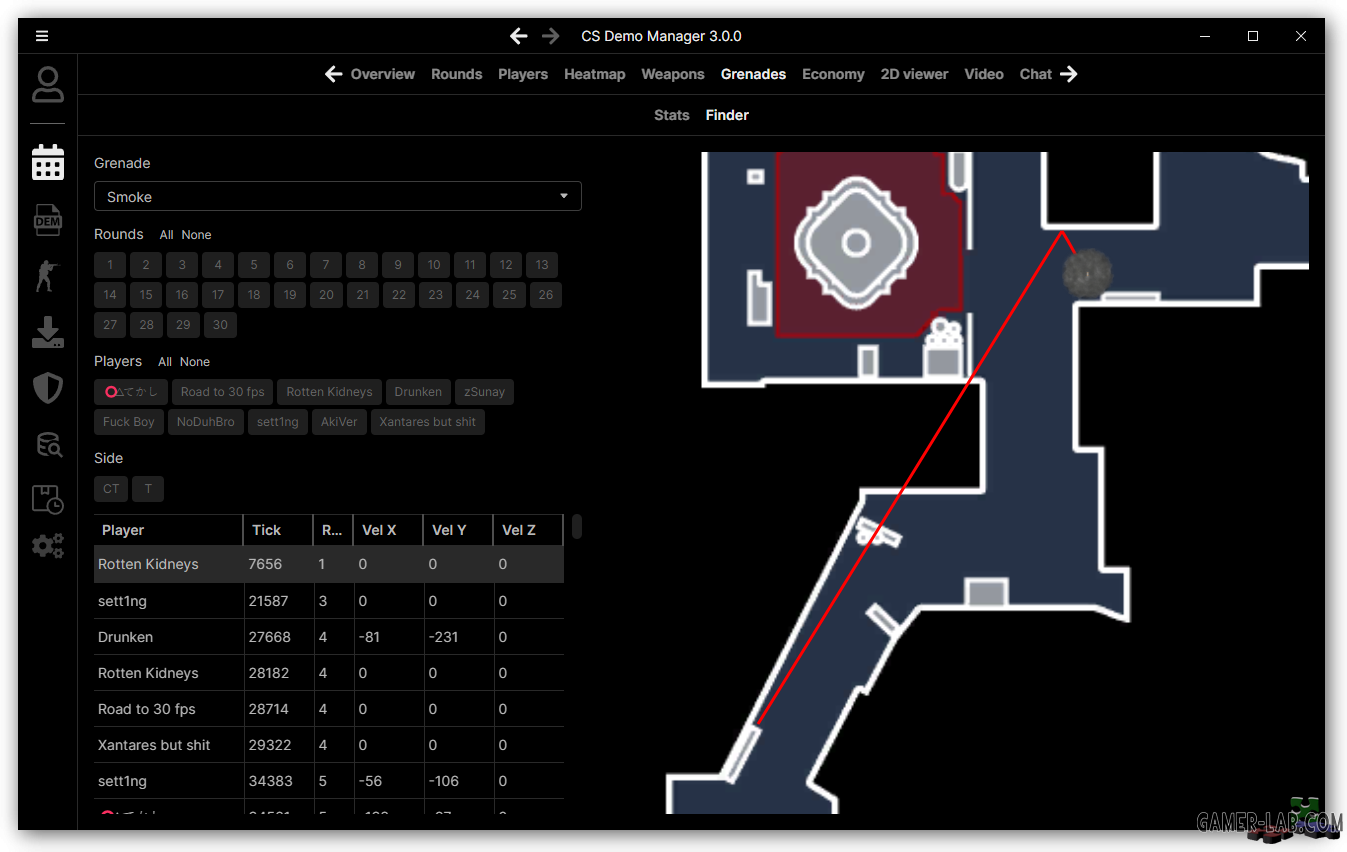The image size is (1347, 852).
Task: Sort table by Vel Y column header
Action: (458, 530)
